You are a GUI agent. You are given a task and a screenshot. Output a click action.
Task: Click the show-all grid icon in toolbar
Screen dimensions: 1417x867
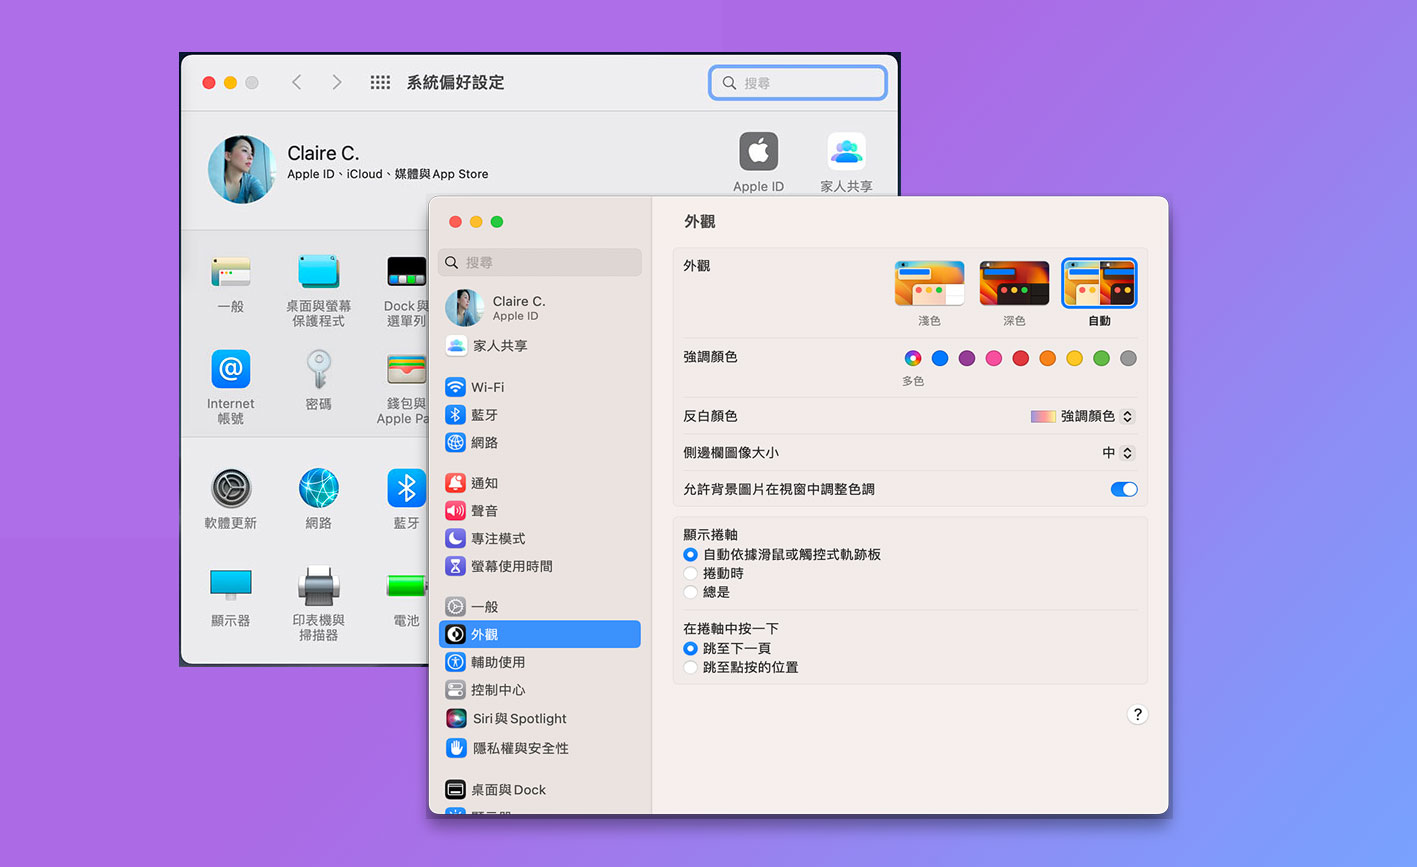pyautogui.click(x=380, y=83)
